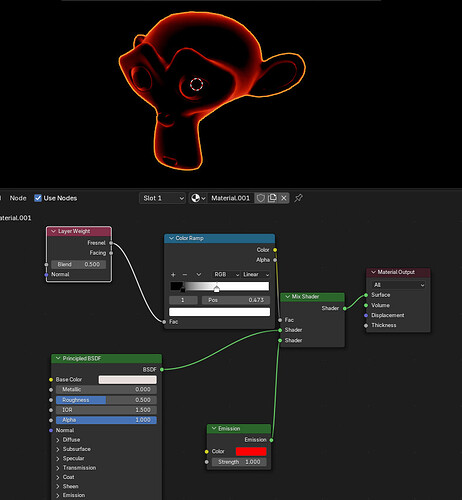Edit the Material.001 name field
Screen dimensions: 462x500
click(x=230, y=198)
